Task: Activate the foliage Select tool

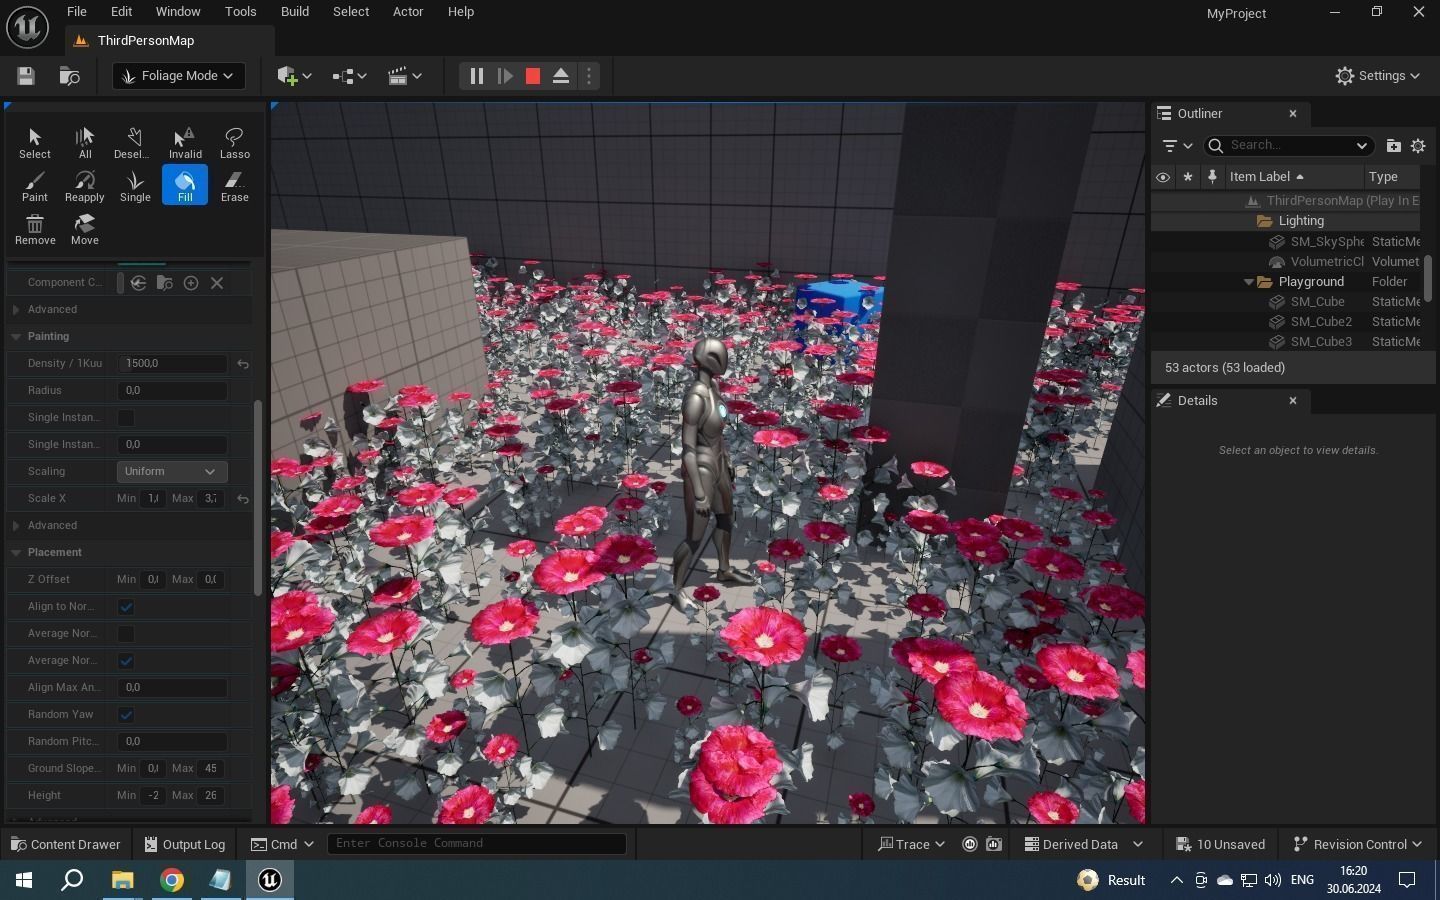Action: 34,143
